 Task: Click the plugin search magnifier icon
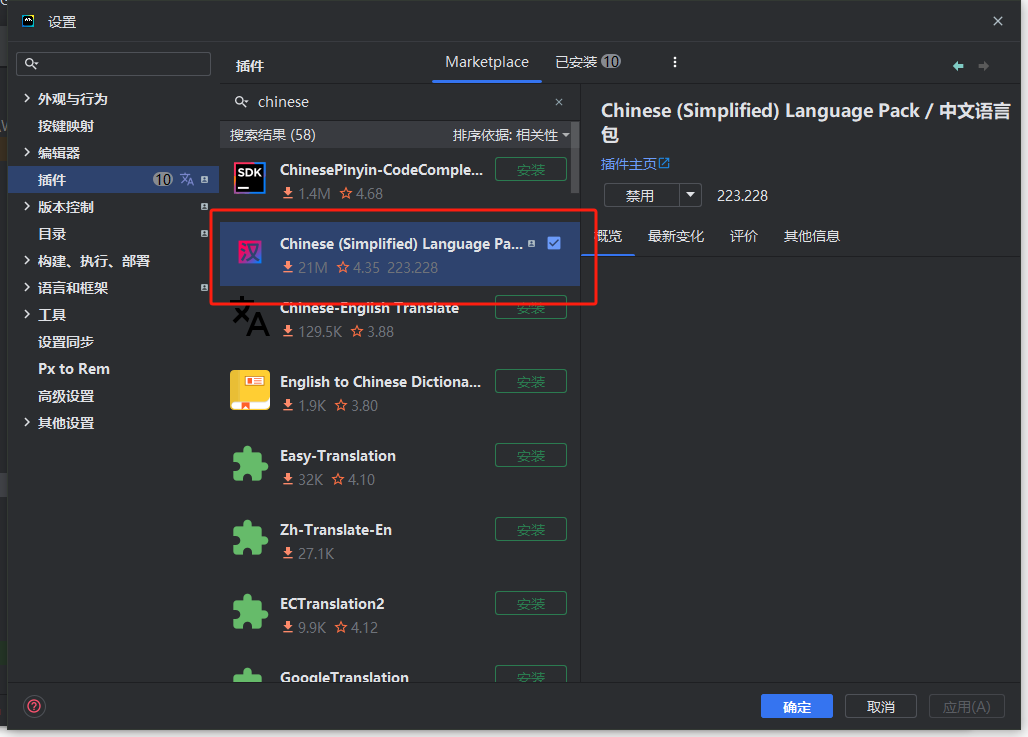tap(241, 102)
